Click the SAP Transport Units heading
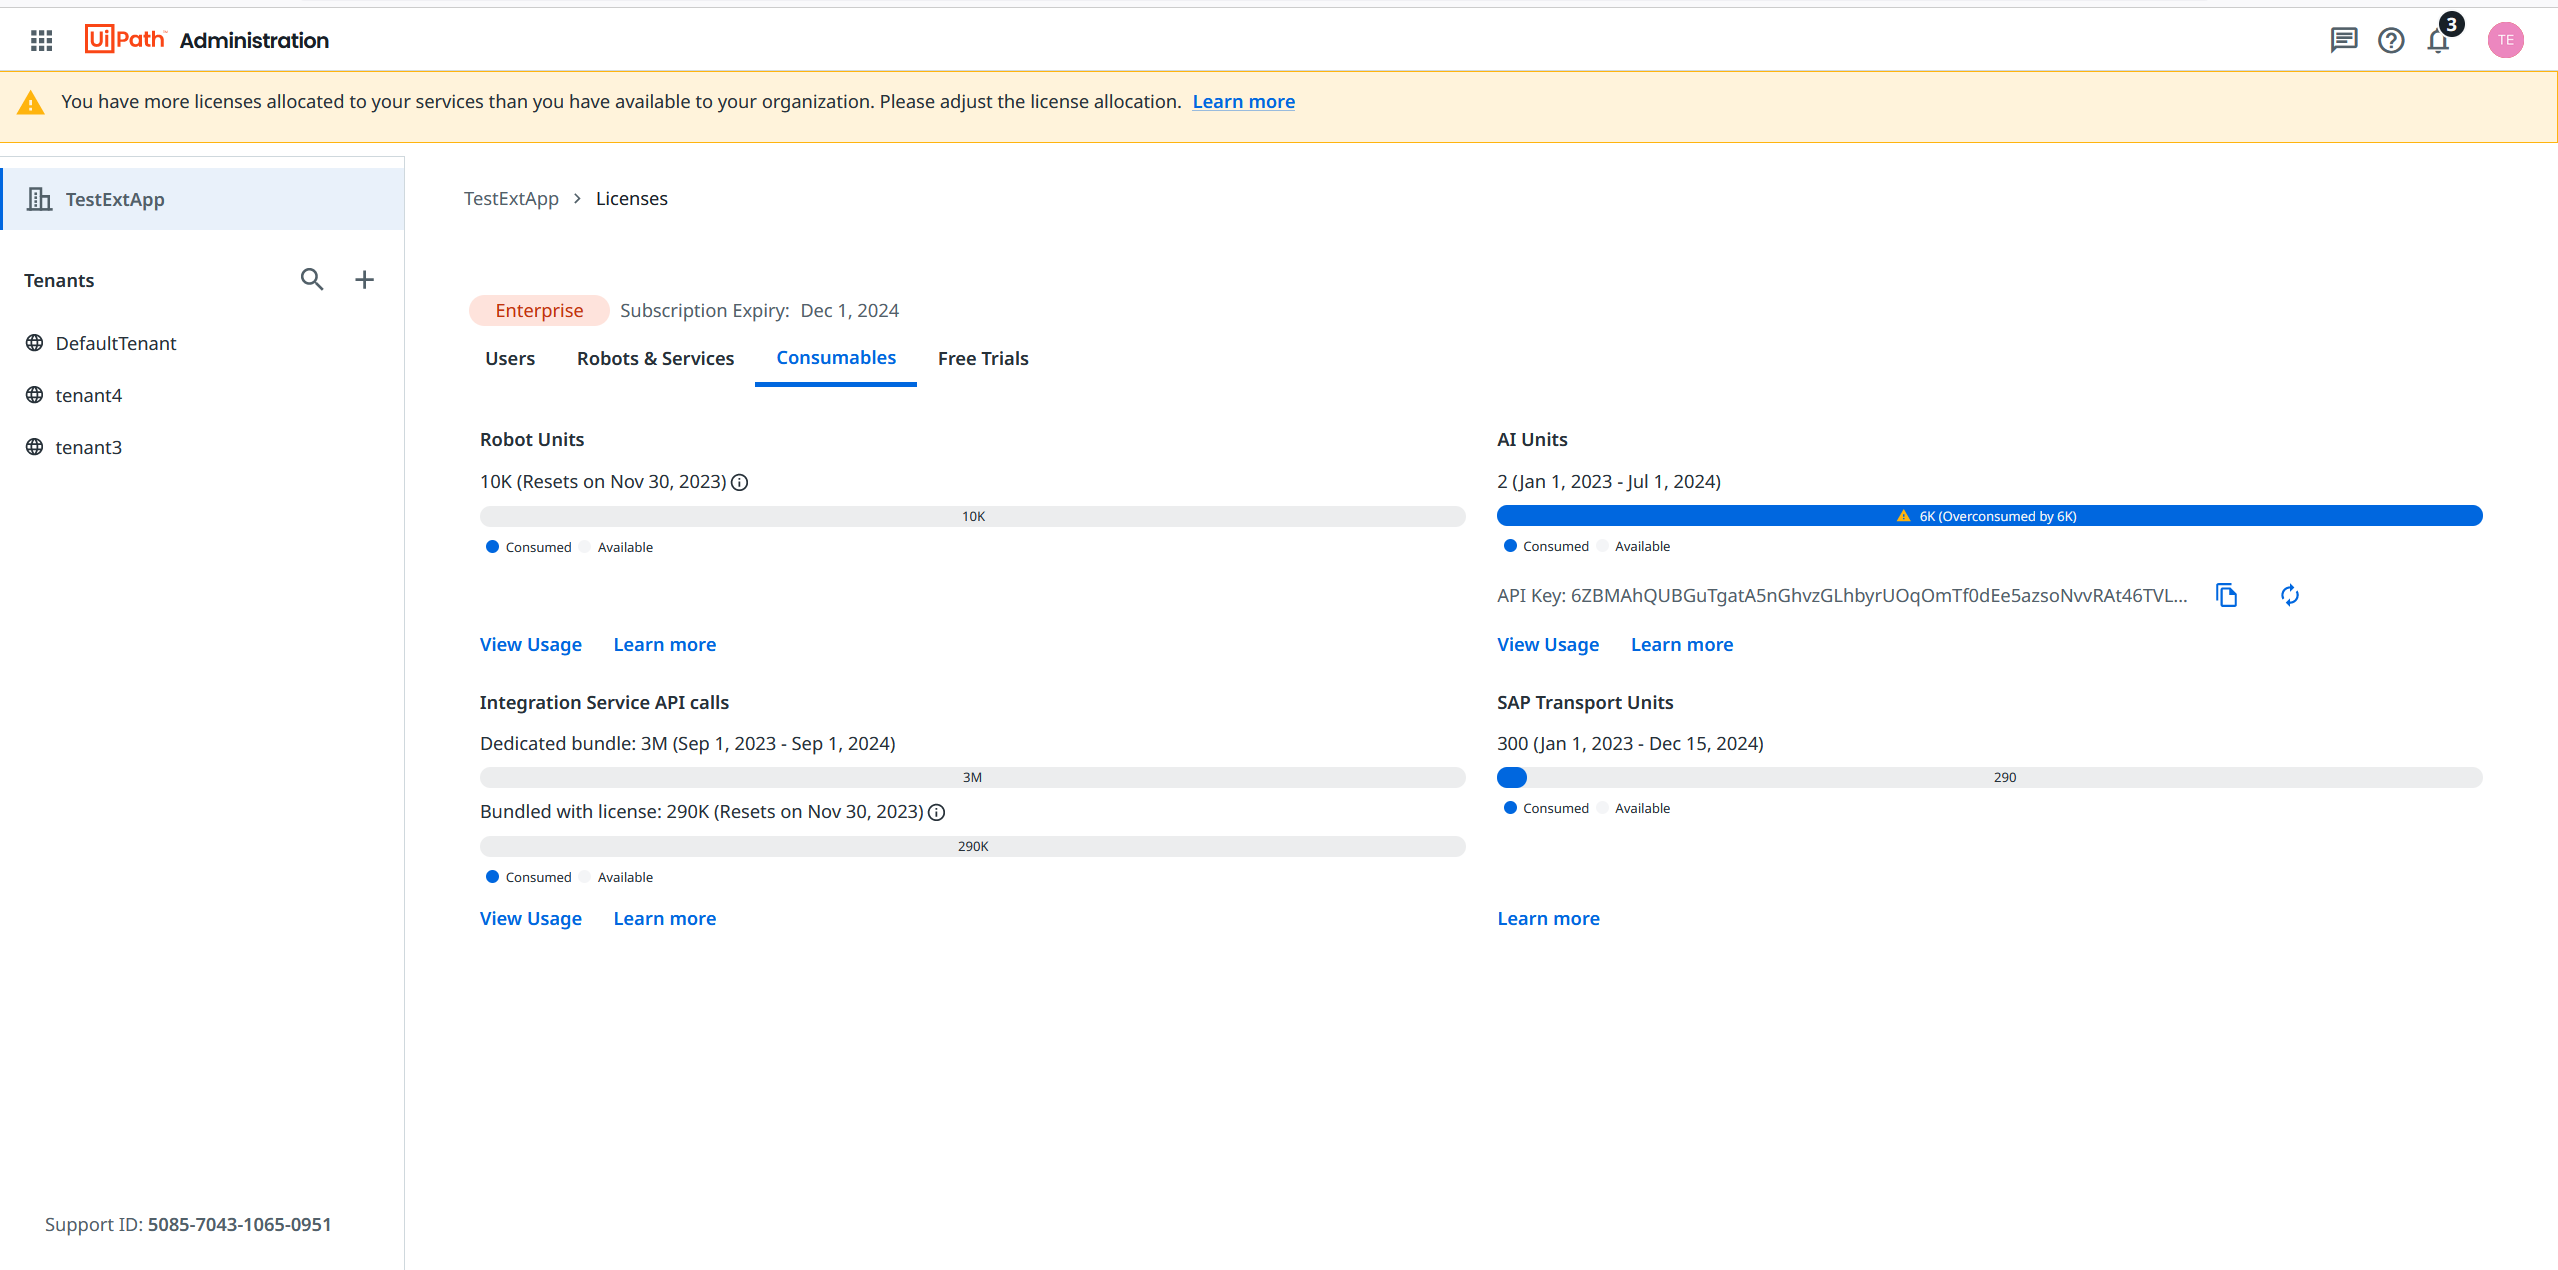This screenshot has height=1270, width=2558. point(1585,703)
